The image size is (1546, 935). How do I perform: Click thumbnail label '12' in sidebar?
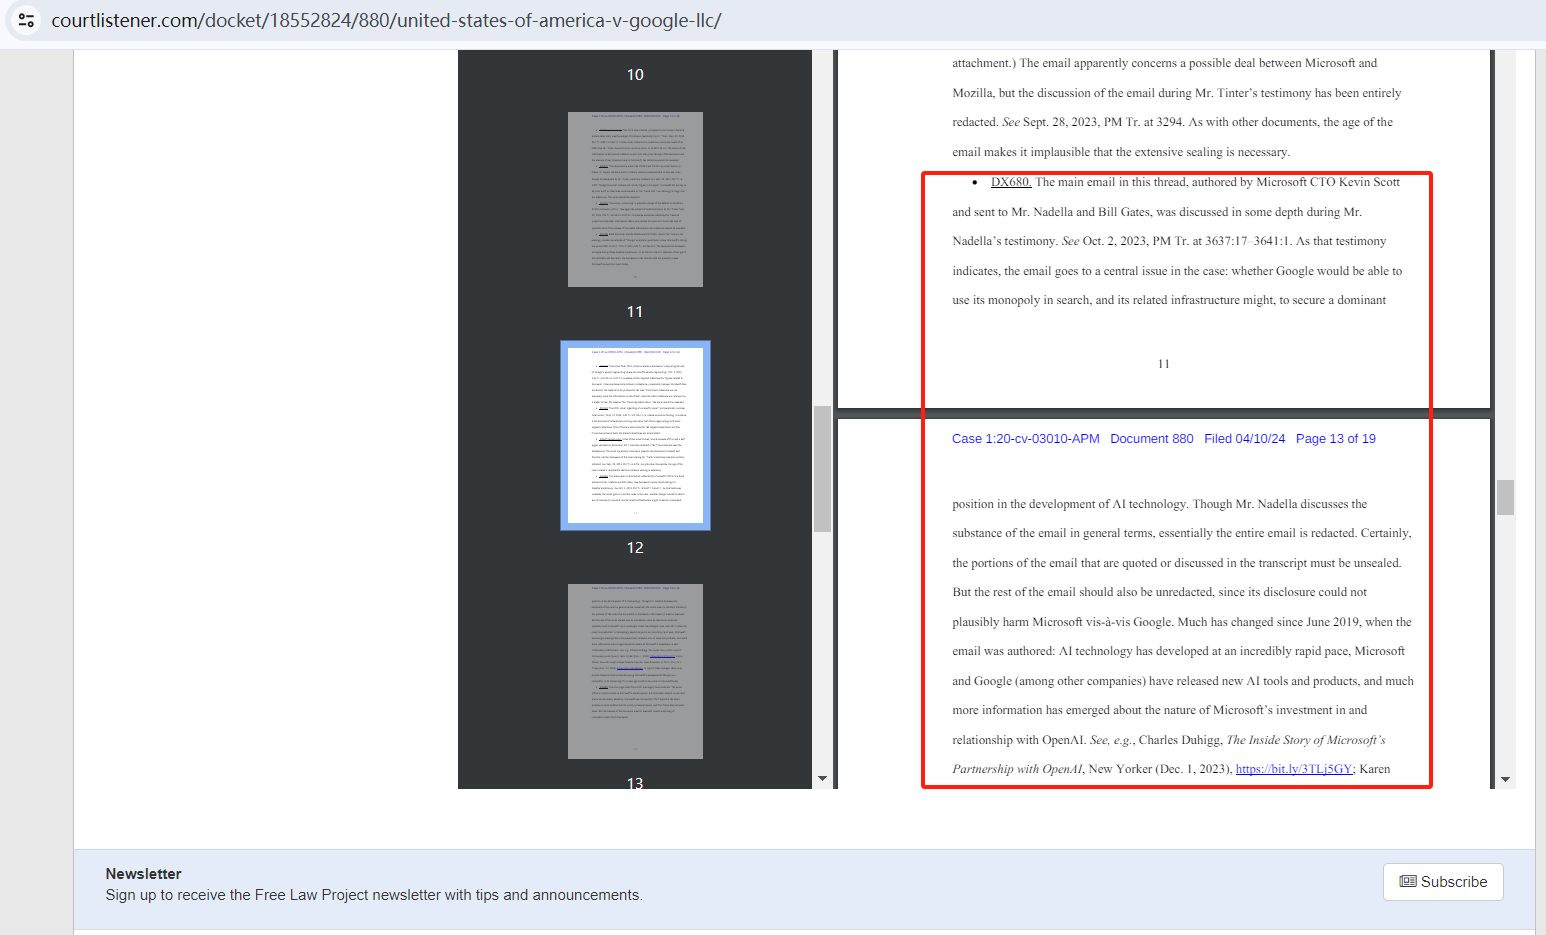tap(635, 548)
